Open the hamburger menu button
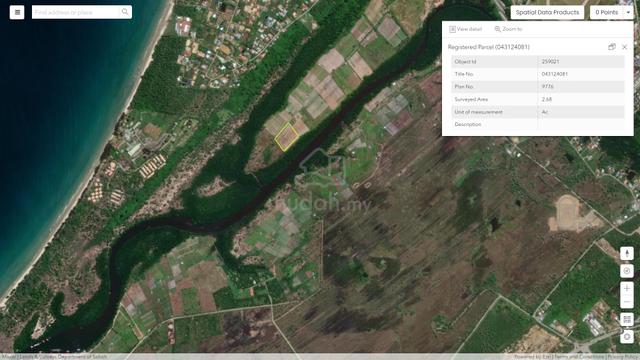 click(17, 12)
